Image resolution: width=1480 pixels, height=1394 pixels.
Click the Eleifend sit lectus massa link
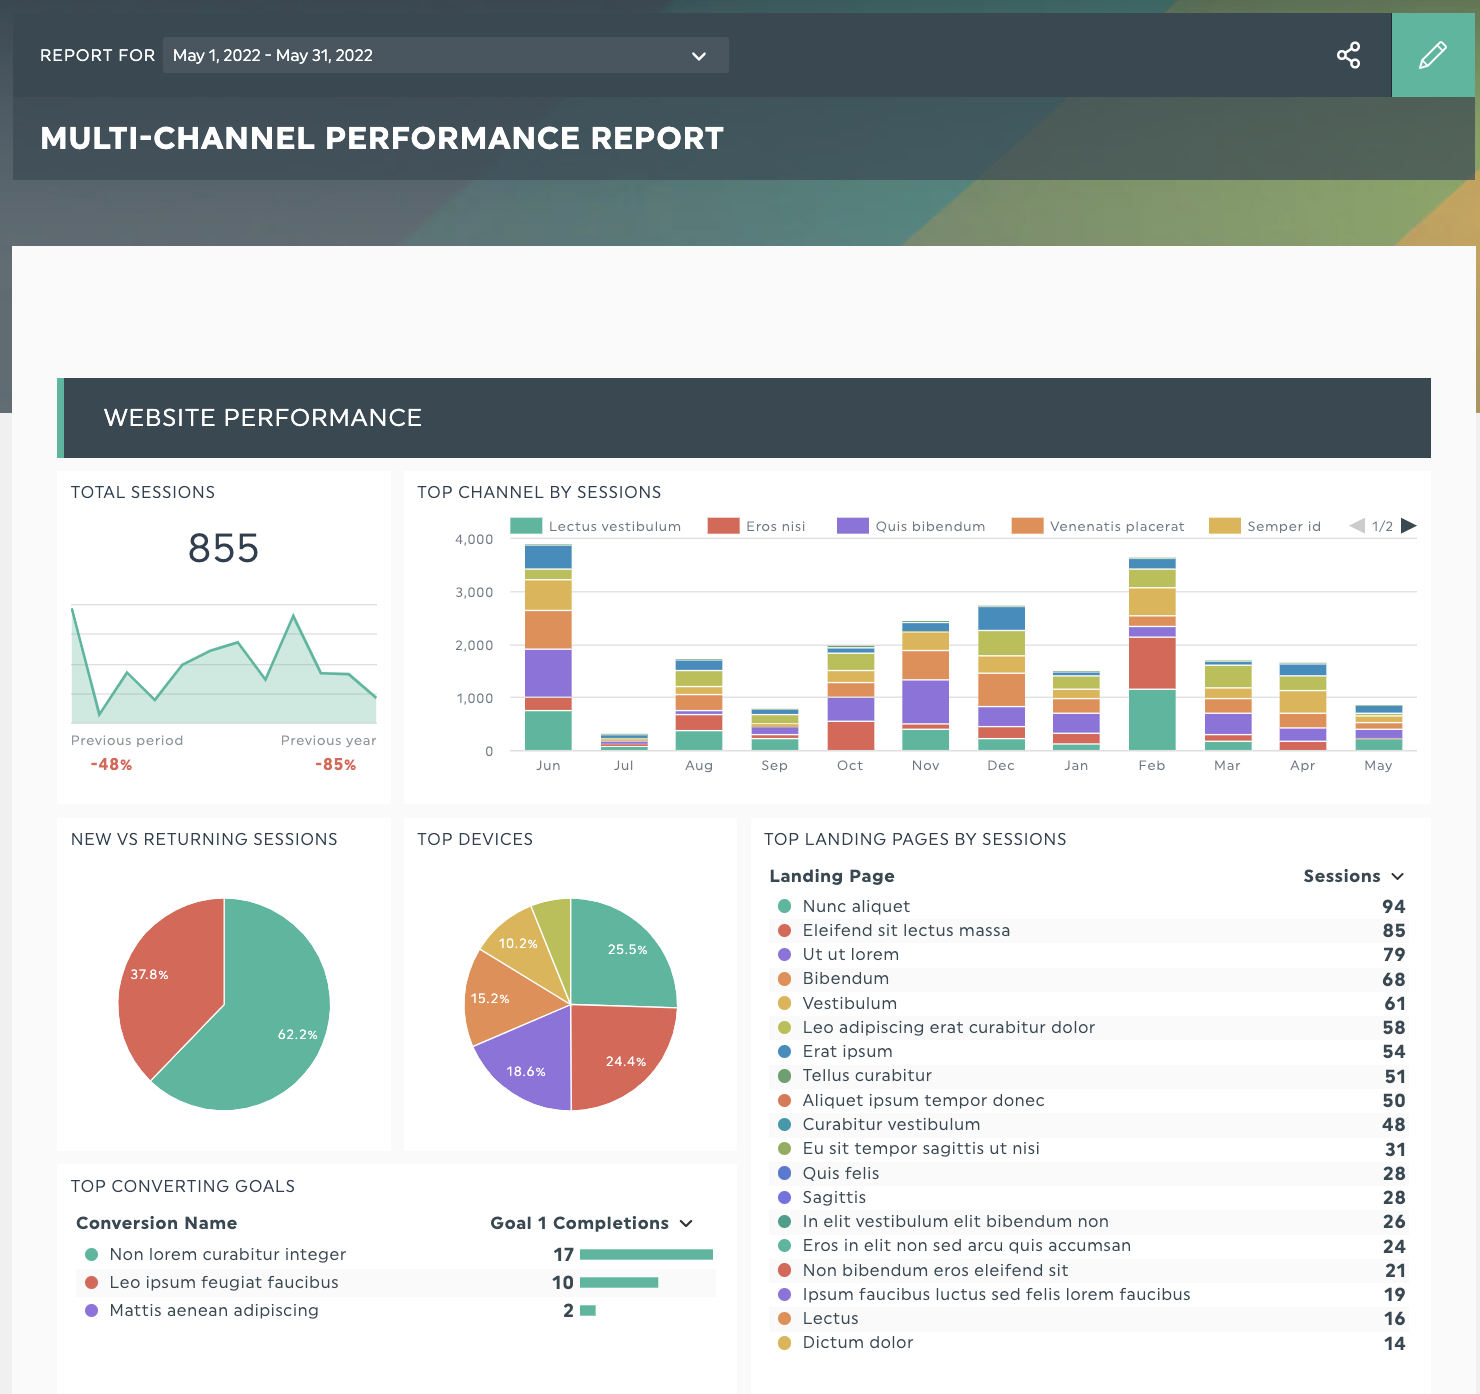pos(906,930)
